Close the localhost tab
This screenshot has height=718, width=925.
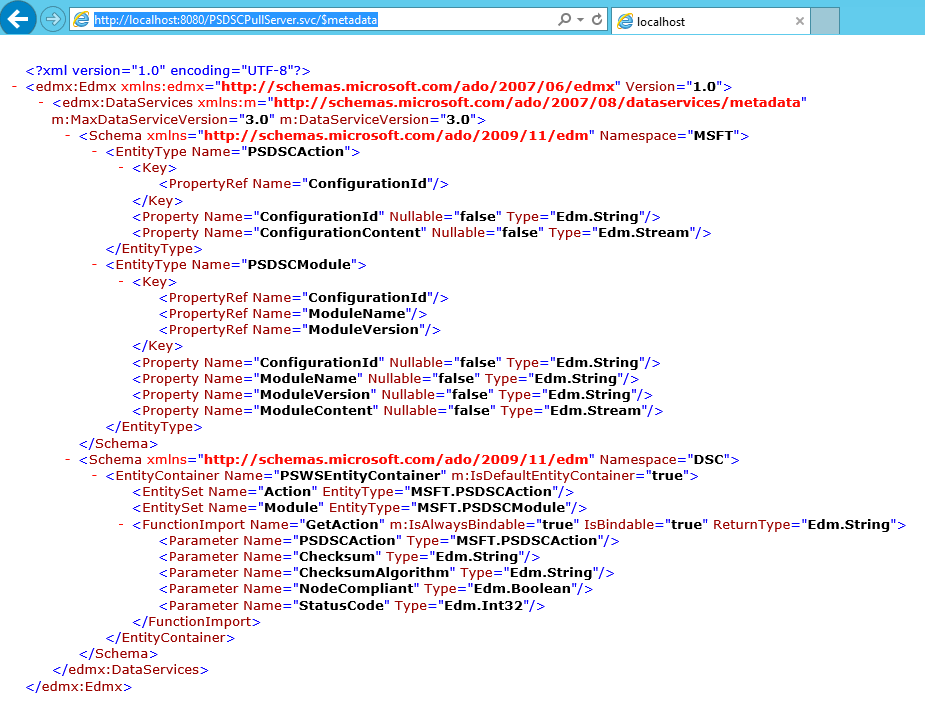tap(800, 21)
